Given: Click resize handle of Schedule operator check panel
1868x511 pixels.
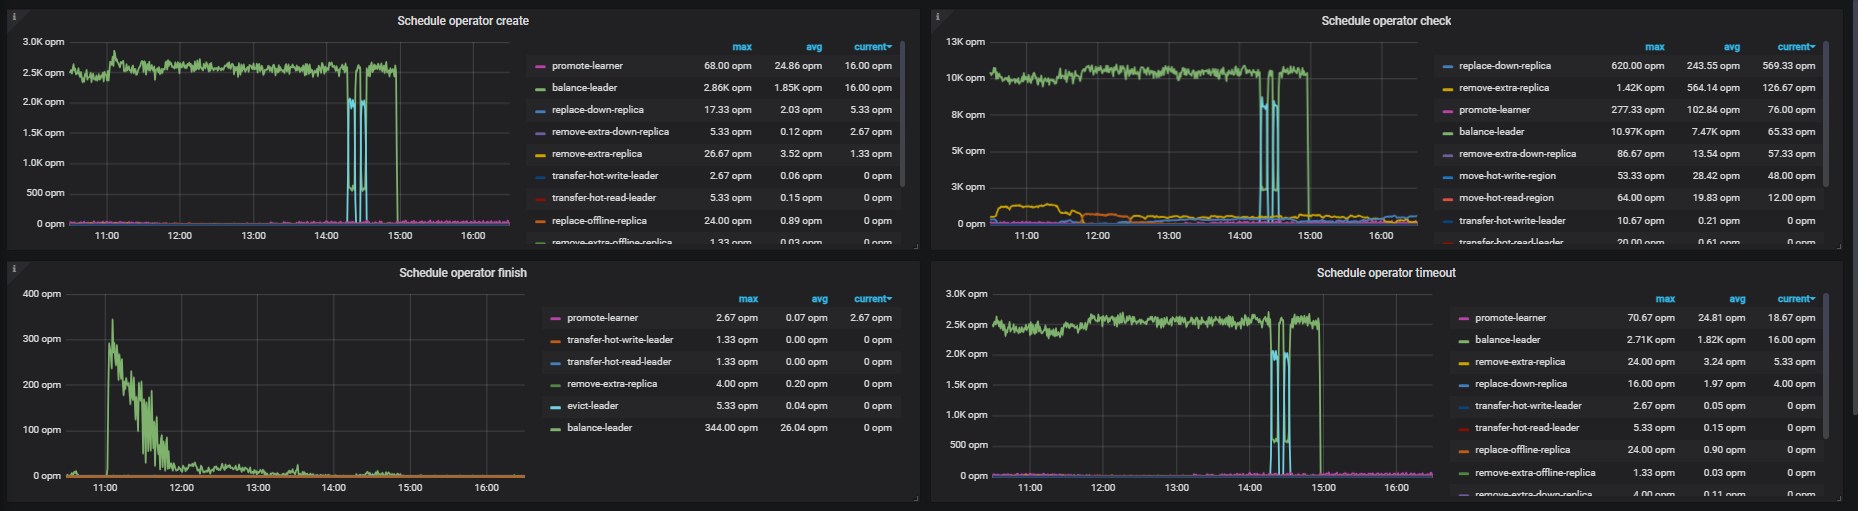Looking at the screenshot, I should pos(1837,245).
